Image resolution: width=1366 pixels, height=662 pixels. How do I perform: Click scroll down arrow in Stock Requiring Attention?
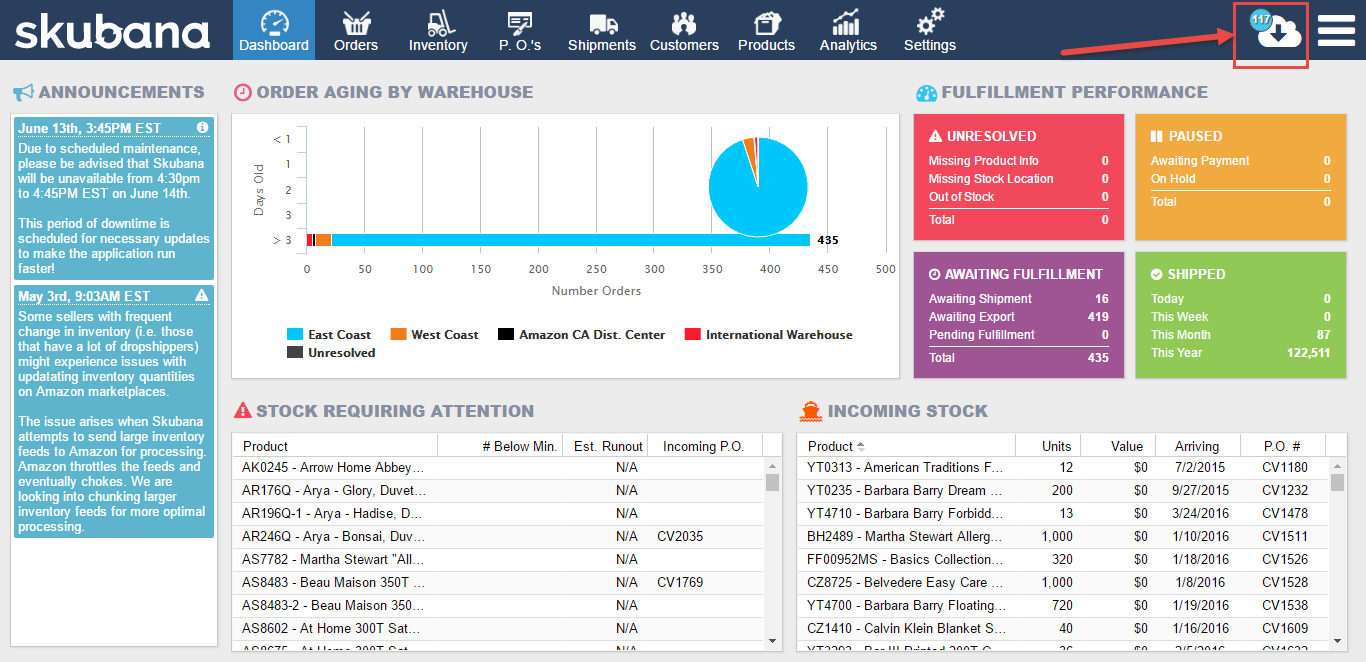[x=773, y=641]
